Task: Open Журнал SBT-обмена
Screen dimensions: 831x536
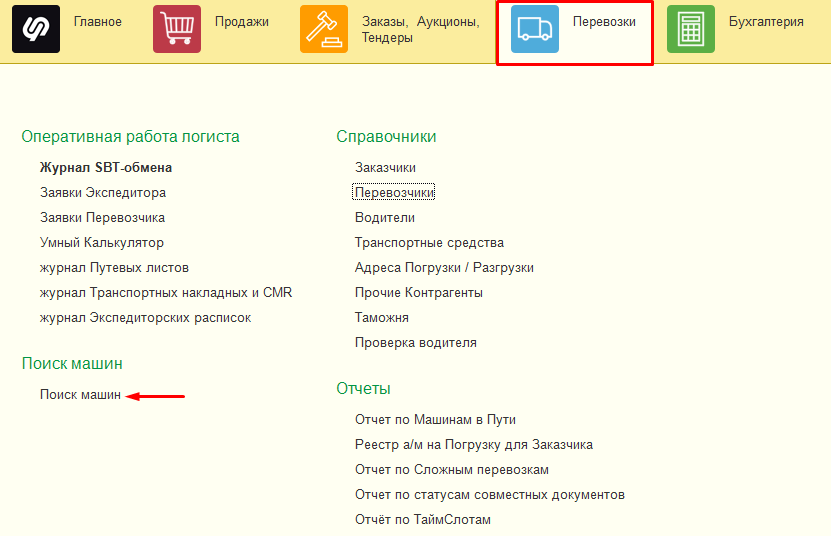Action: pos(106,168)
